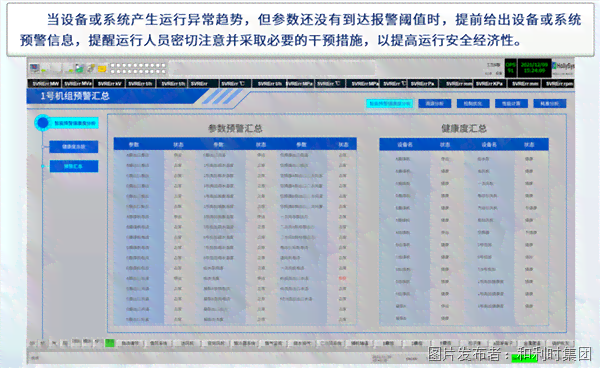Click the wrench tools icon in the toolbar

point(91,68)
